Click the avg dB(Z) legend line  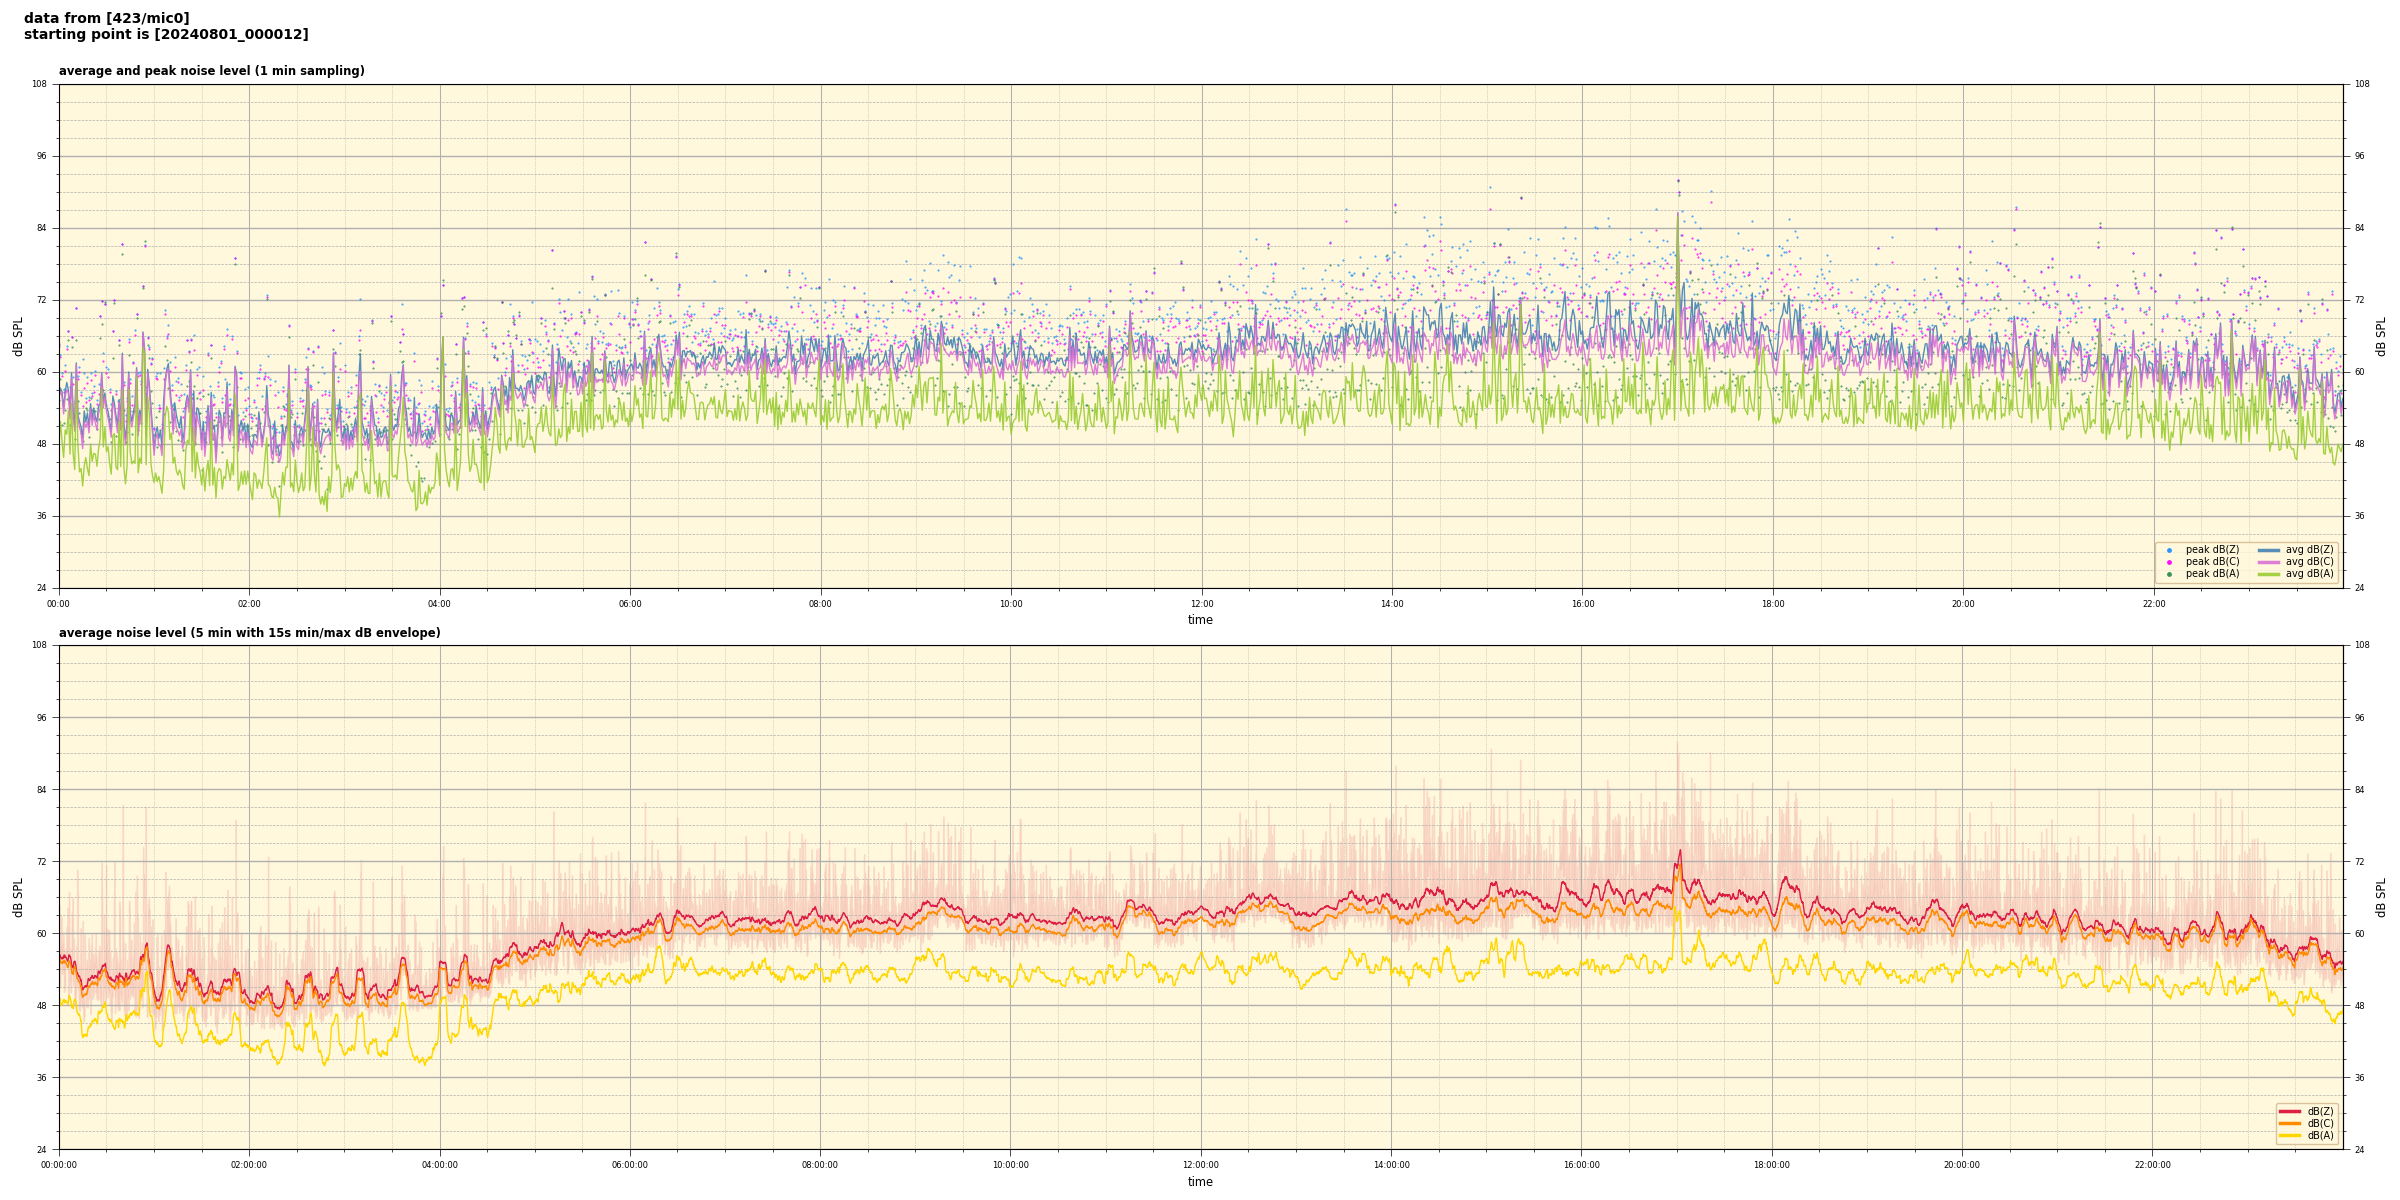(2269, 550)
